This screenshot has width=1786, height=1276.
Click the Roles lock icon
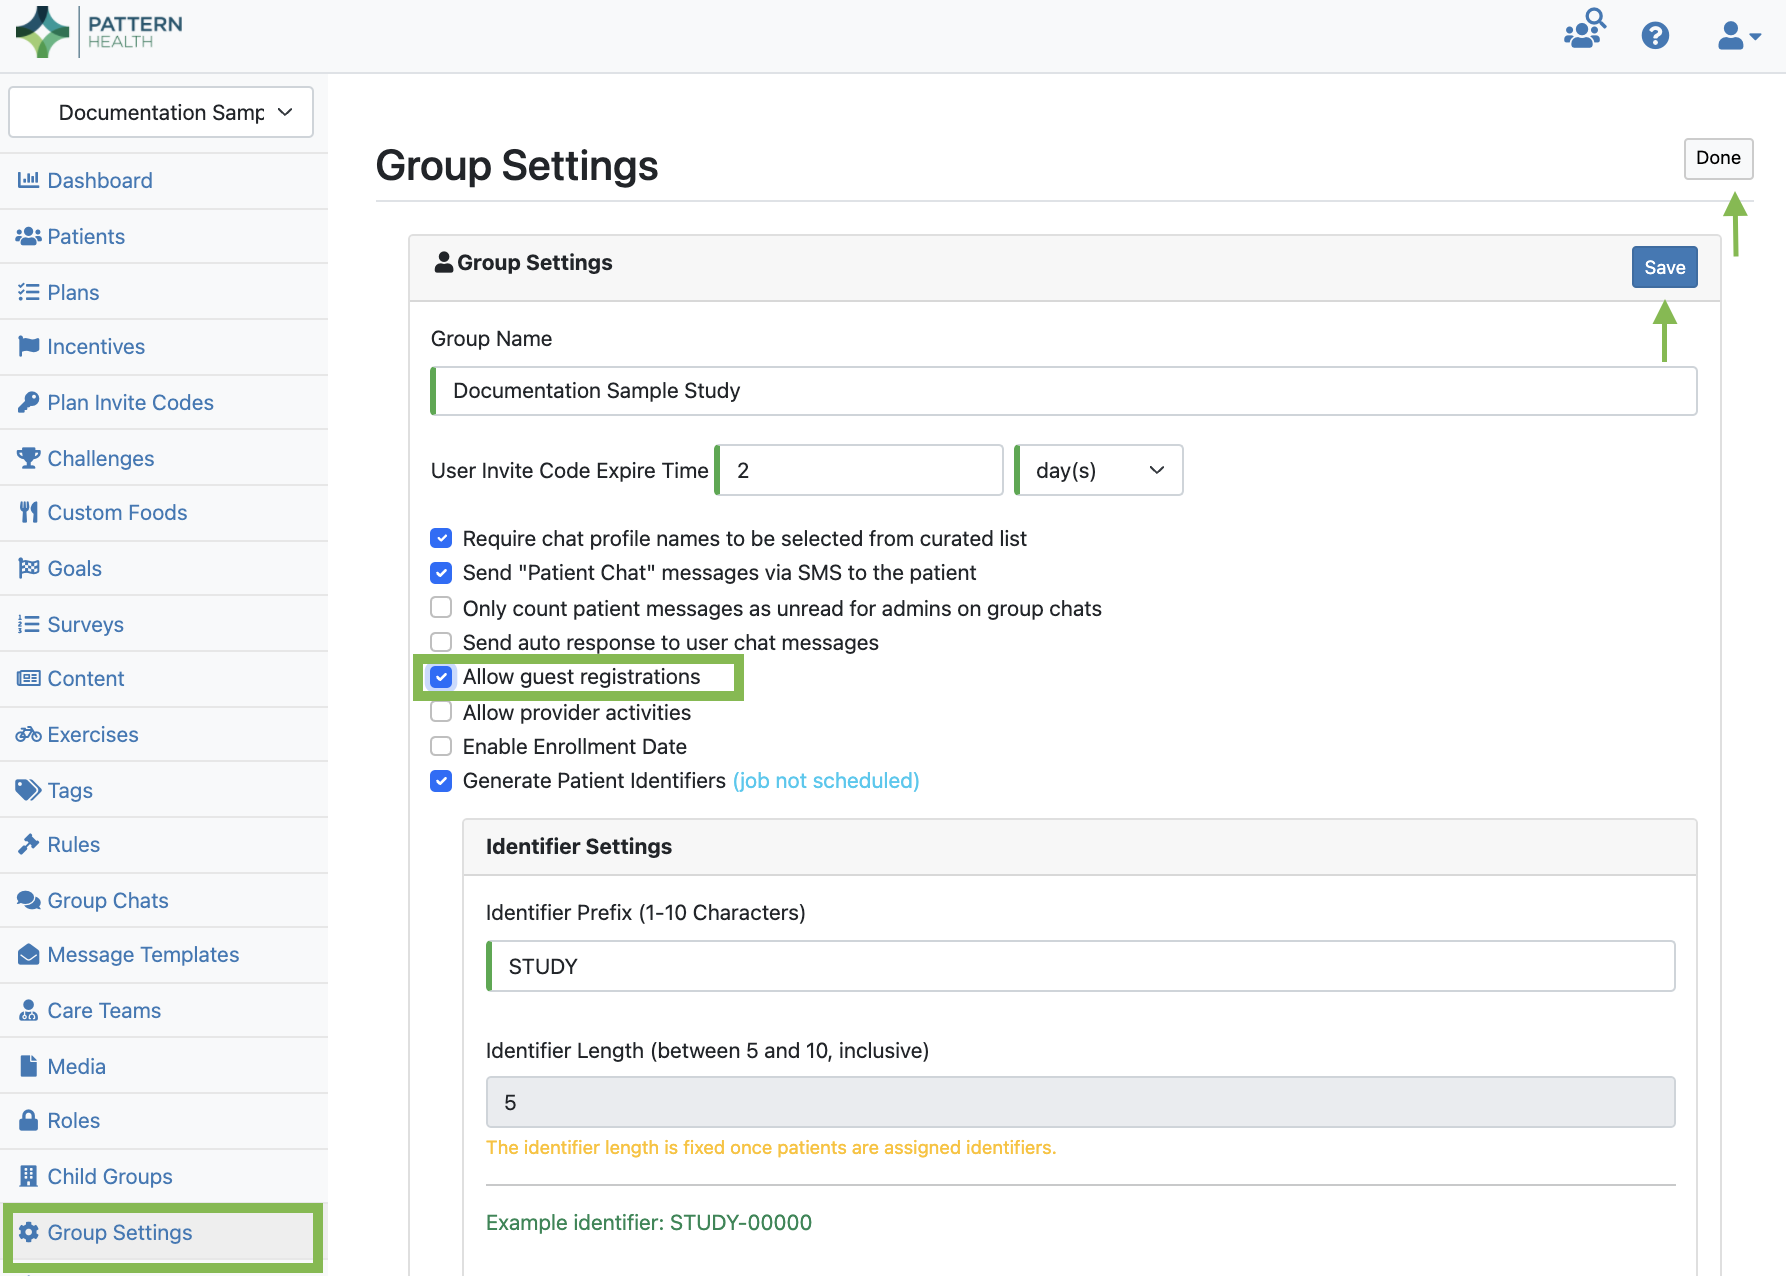click(28, 1121)
